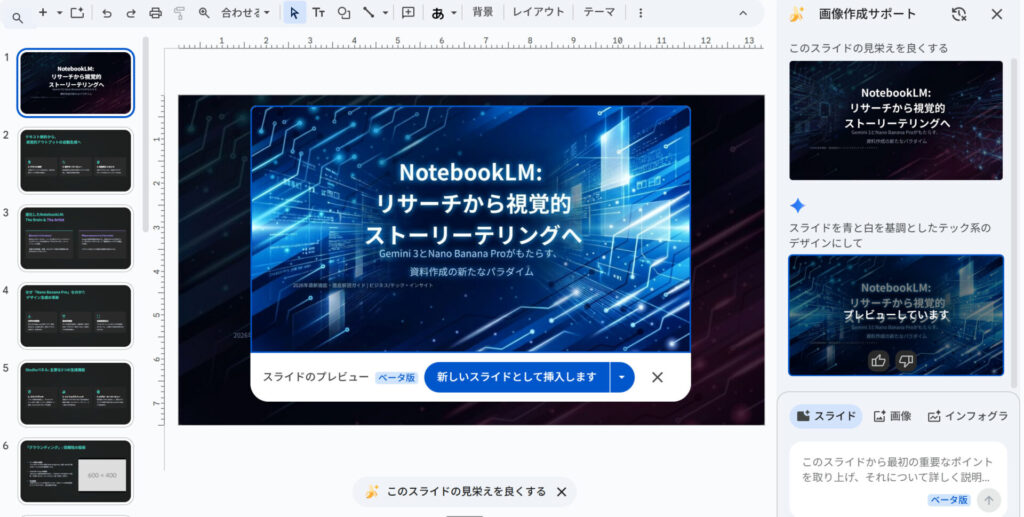
Task: Dismiss the このスライドの見栄えを良くする chip
Action: [562, 492]
